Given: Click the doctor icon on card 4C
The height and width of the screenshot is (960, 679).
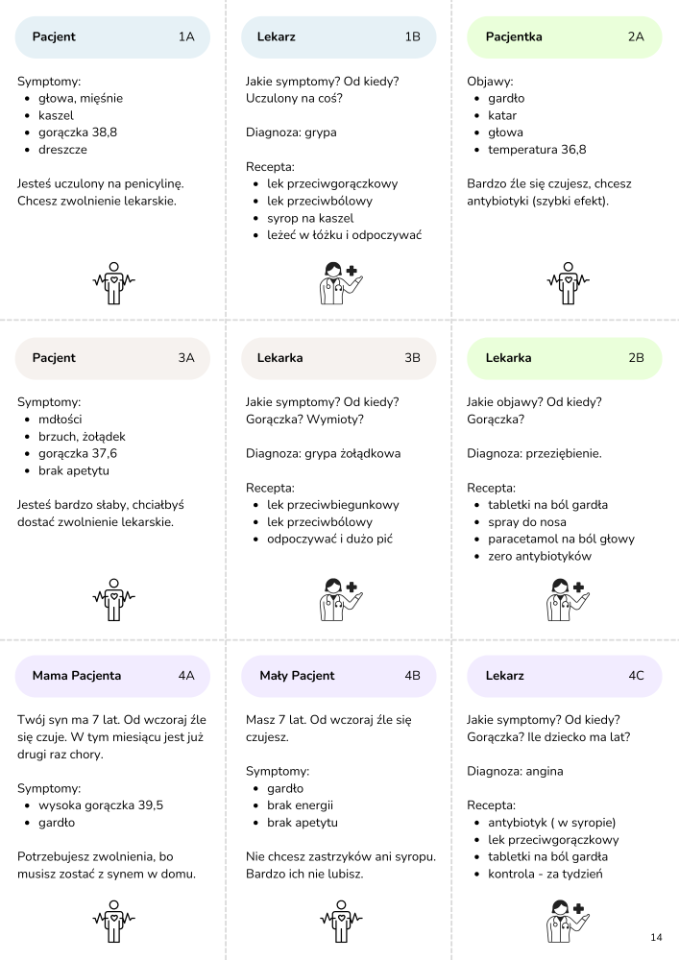Looking at the screenshot, I should (x=567, y=919).
